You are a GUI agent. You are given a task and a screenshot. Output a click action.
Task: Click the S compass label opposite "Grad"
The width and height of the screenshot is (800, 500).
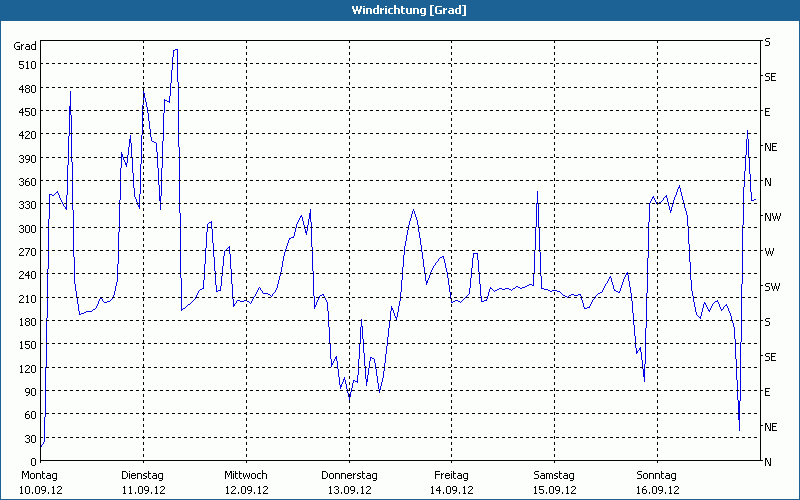(x=767, y=42)
